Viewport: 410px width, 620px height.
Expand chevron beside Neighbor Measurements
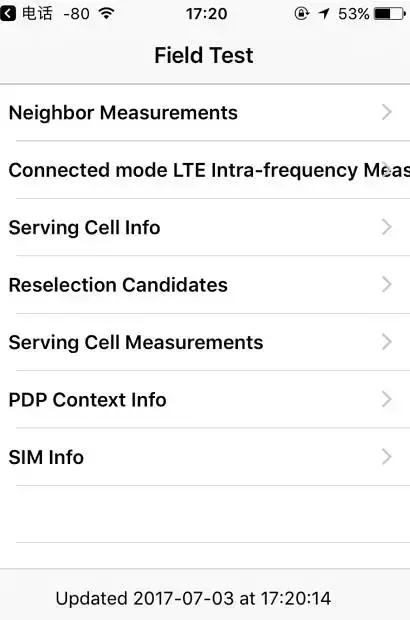coord(387,112)
